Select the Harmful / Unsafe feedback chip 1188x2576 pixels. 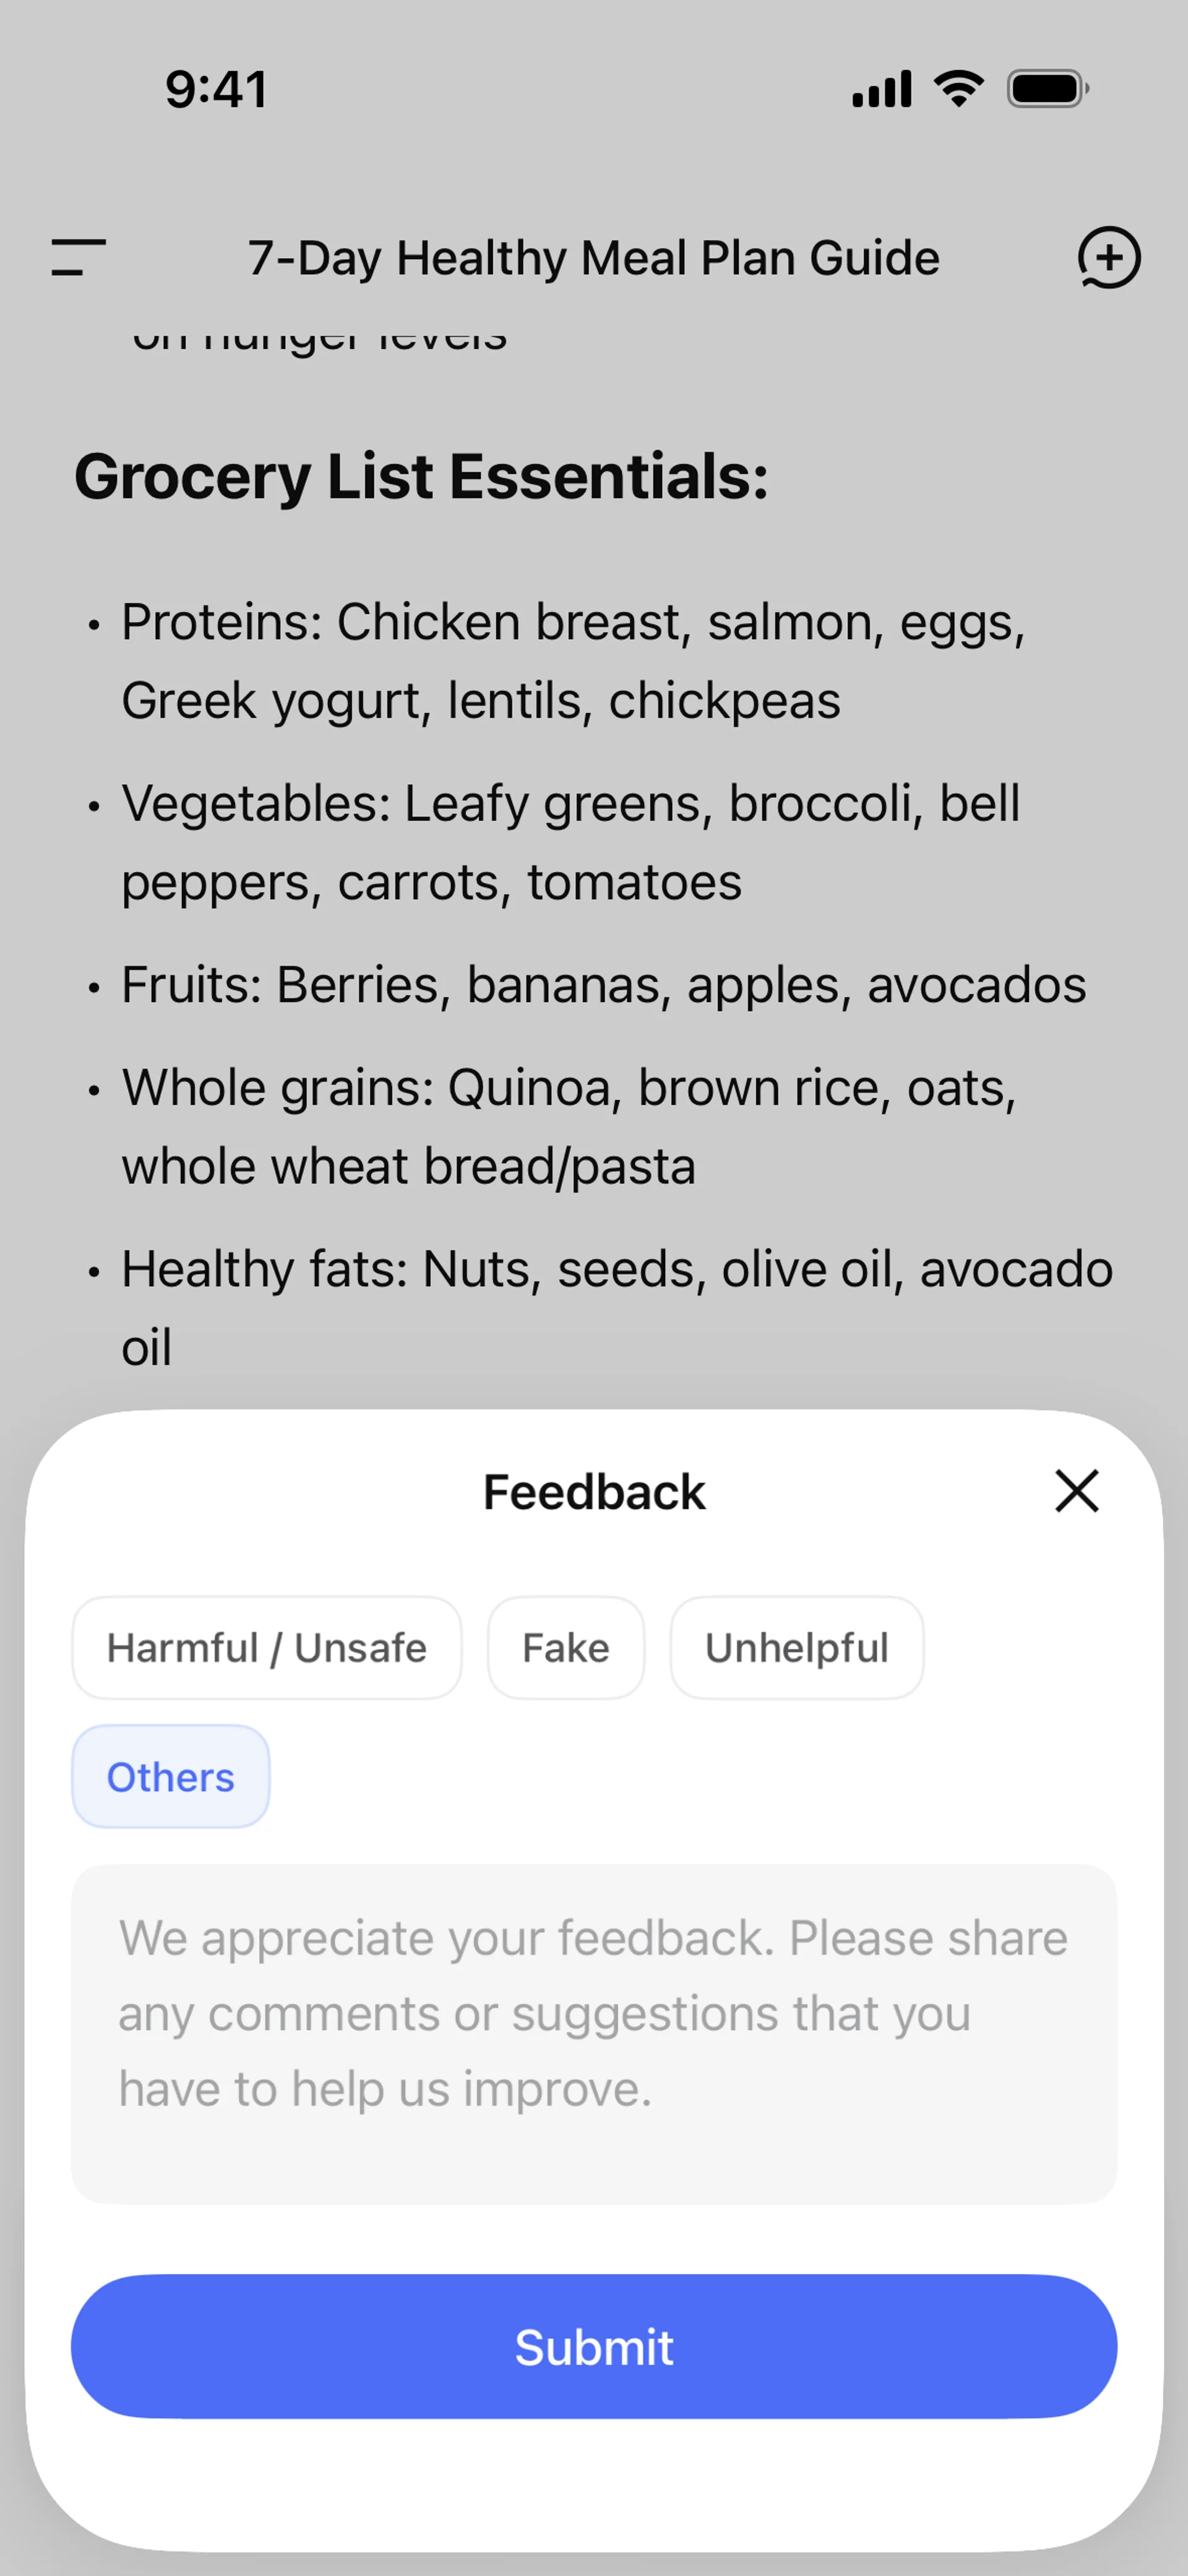click(266, 1648)
